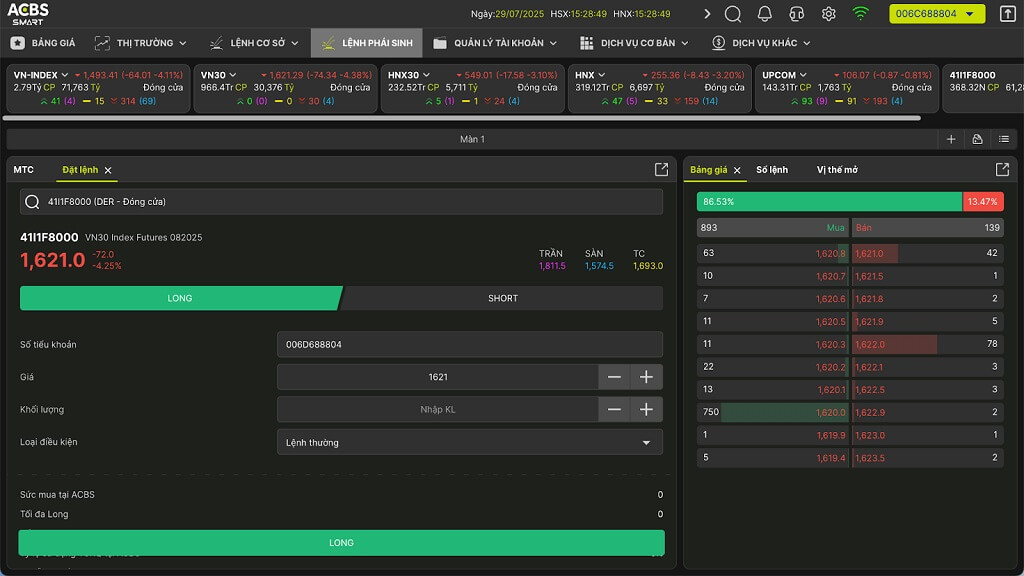The width and height of the screenshot is (1024, 576).
Task: Click the save layout icon beside plus
Action: pyautogui.click(x=977, y=139)
